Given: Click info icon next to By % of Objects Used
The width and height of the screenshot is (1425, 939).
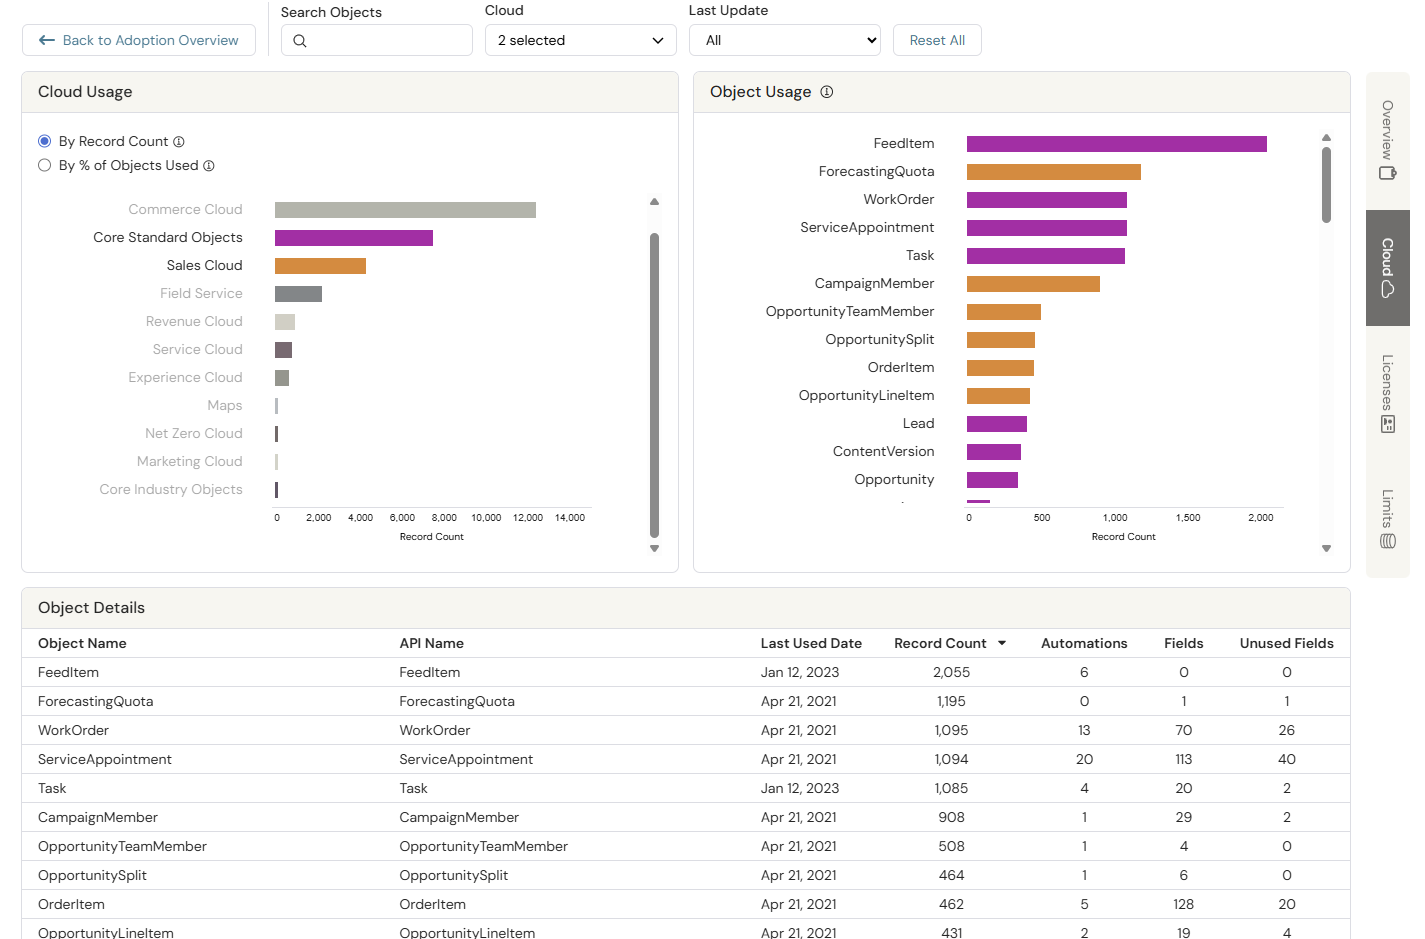Looking at the screenshot, I should click(x=209, y=166).
